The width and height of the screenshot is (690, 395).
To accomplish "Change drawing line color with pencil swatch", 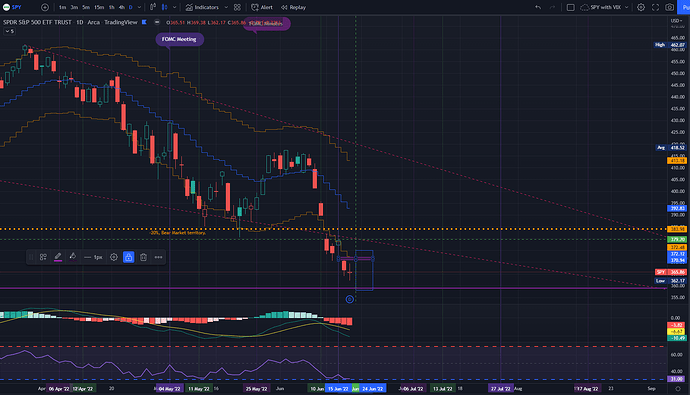I will click(x=58, y=257).
